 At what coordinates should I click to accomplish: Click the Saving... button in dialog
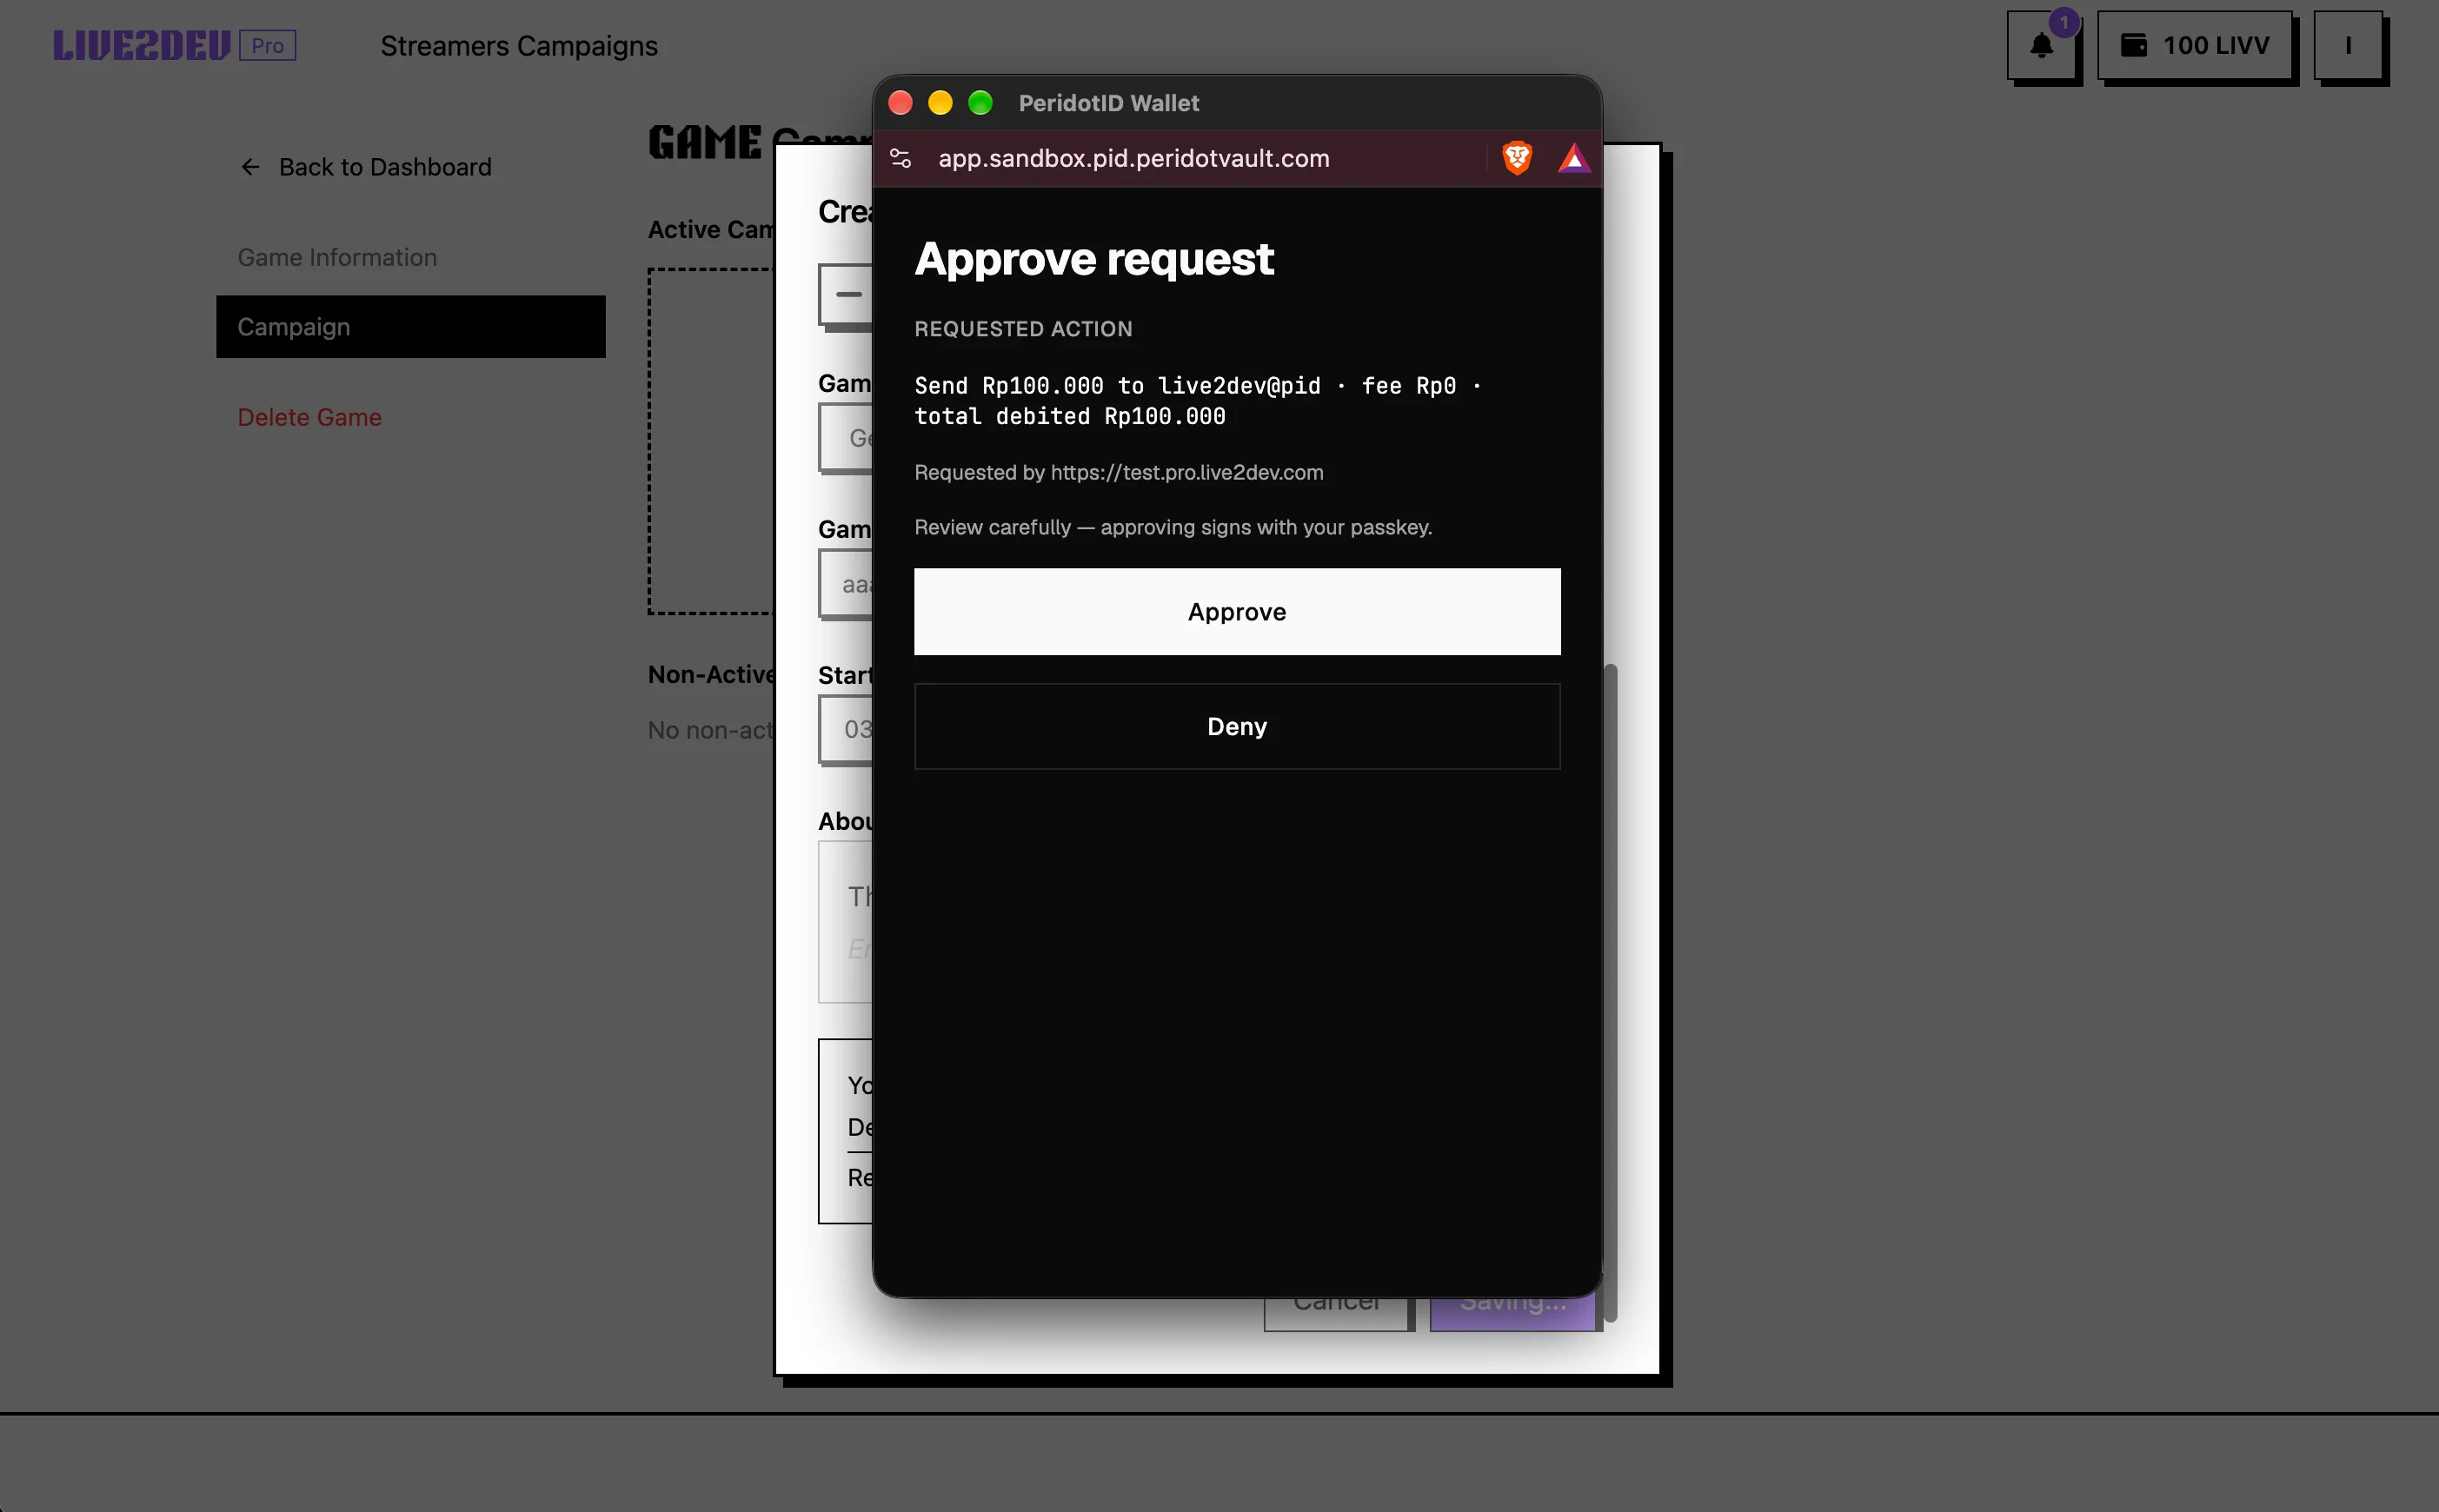[x=1512, y=1313]
